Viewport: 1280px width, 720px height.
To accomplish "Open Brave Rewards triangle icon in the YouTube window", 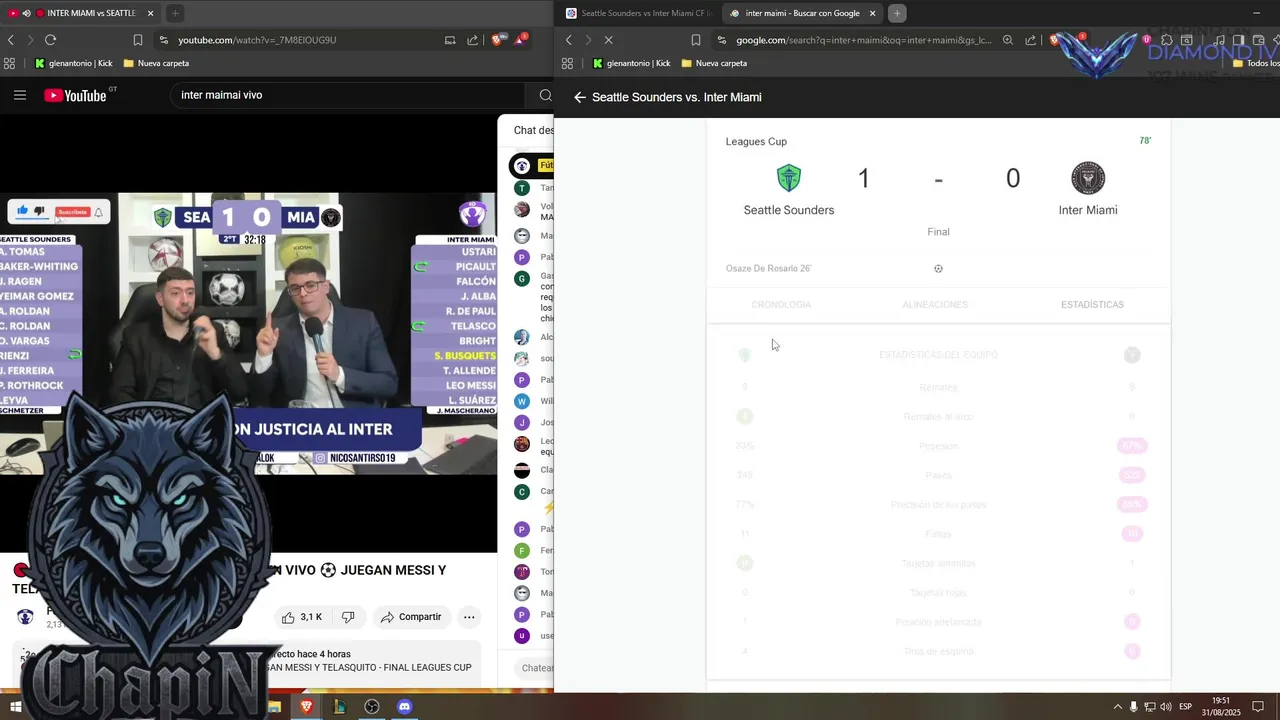I will (x=520, y=40).
